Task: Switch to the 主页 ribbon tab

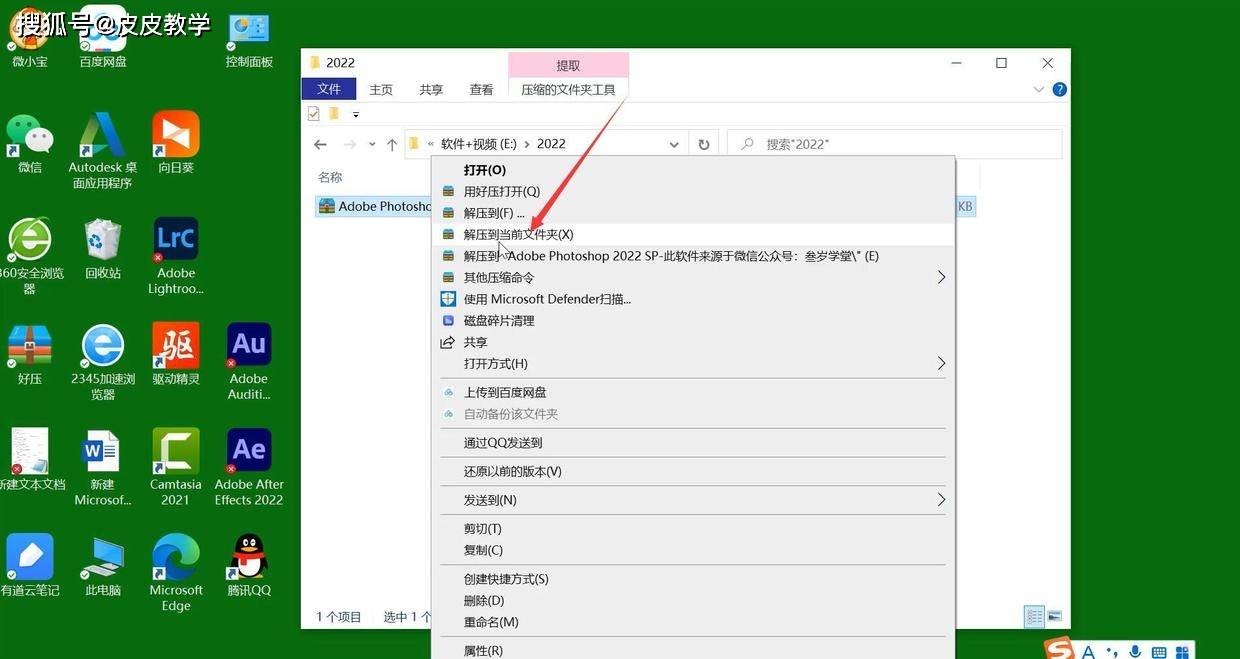Action: coord(381,89)
